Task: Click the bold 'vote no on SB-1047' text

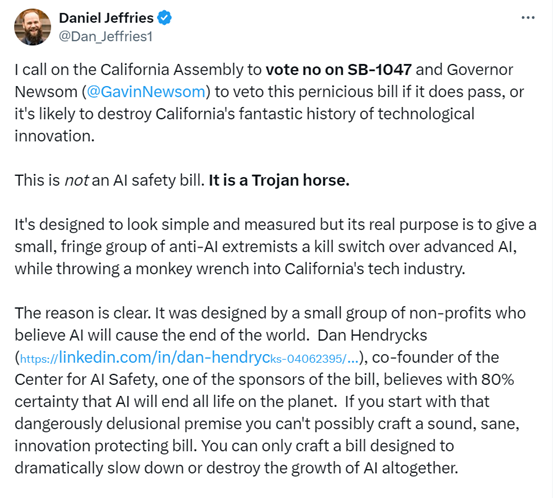Action: click(338, 70)
